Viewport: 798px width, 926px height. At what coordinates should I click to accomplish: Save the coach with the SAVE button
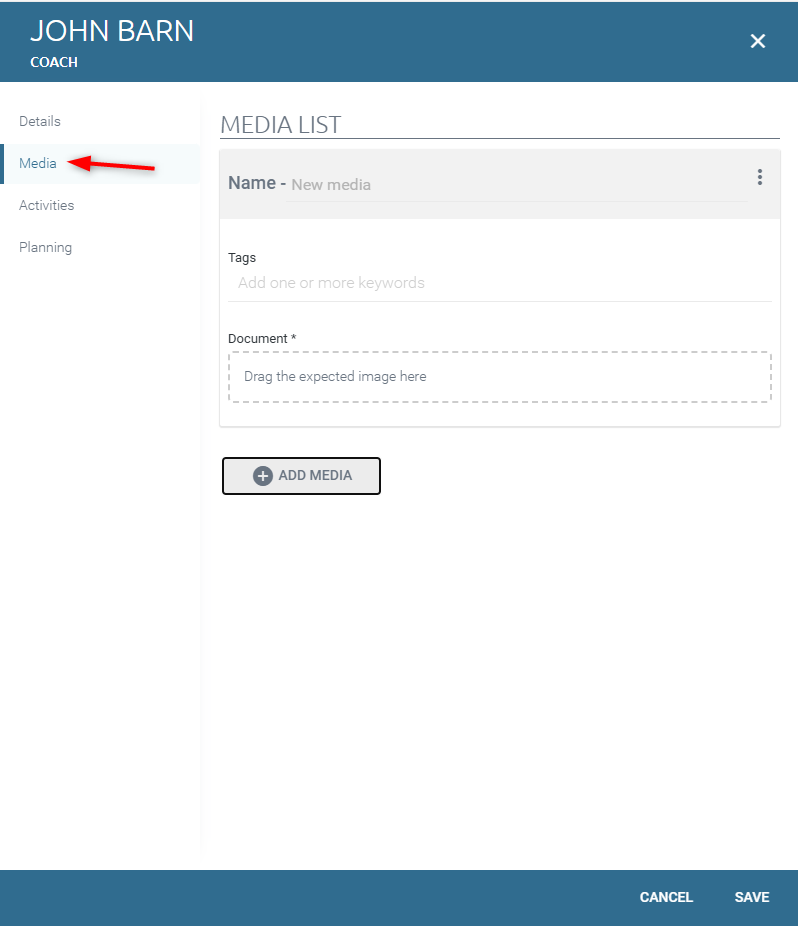[x=752, y=897]
